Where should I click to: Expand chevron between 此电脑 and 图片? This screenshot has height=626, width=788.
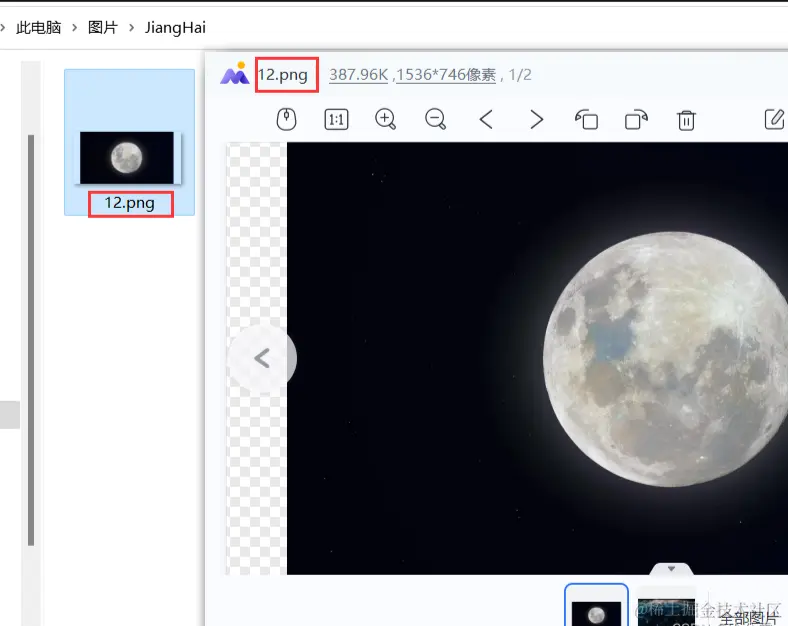click(x=74, y=27)
